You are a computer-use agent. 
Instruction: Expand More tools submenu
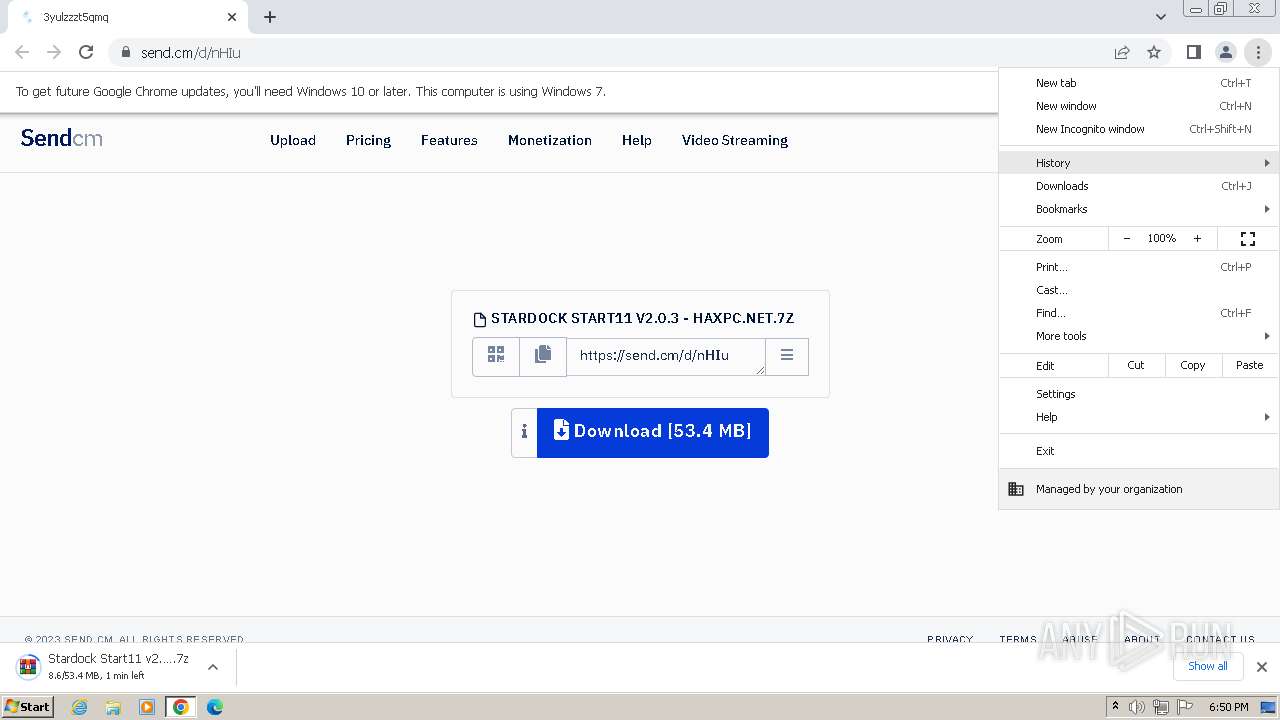pyautogui.click(x=1139, y=336)
